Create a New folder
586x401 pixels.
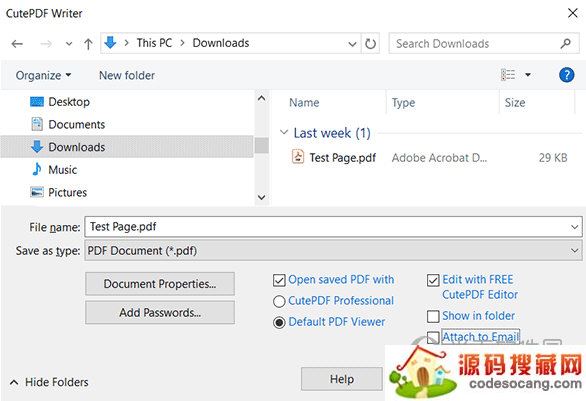click(127, 75)
